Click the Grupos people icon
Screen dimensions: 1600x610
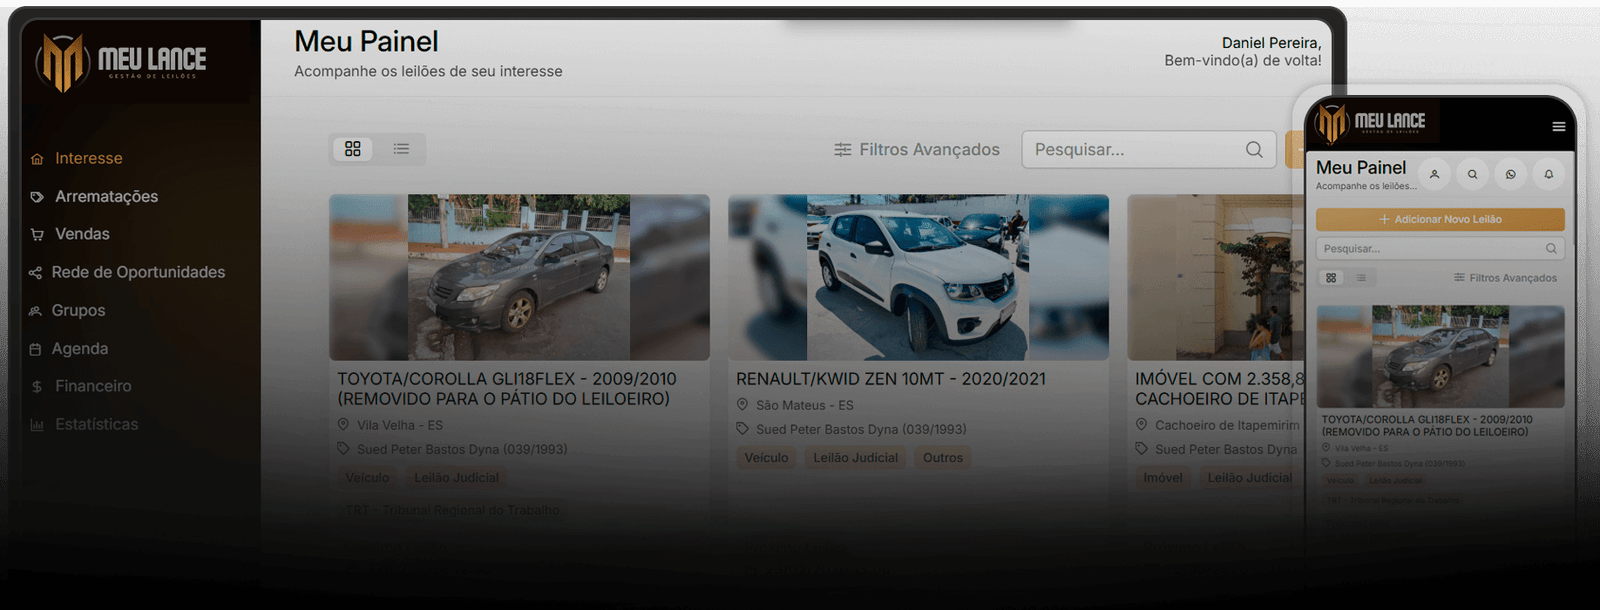coord(35,311)
